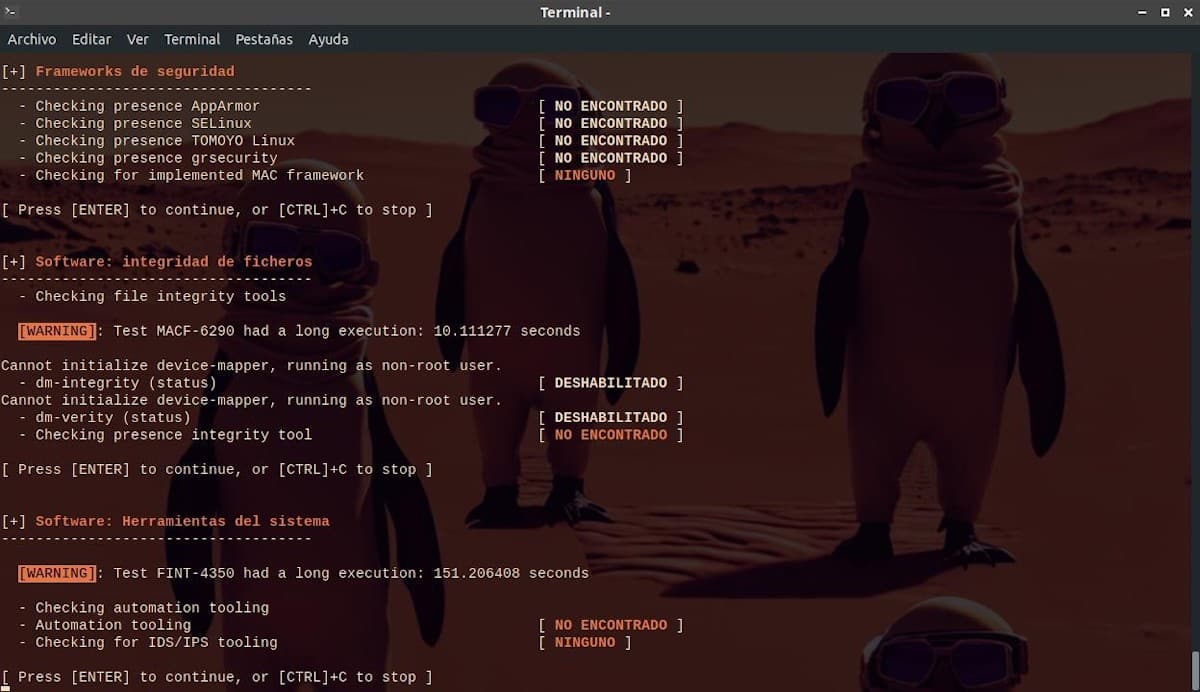Click the DESHABILITADO status for dm-integrity
The image size is (1200, 692).
tap(610, 383)
